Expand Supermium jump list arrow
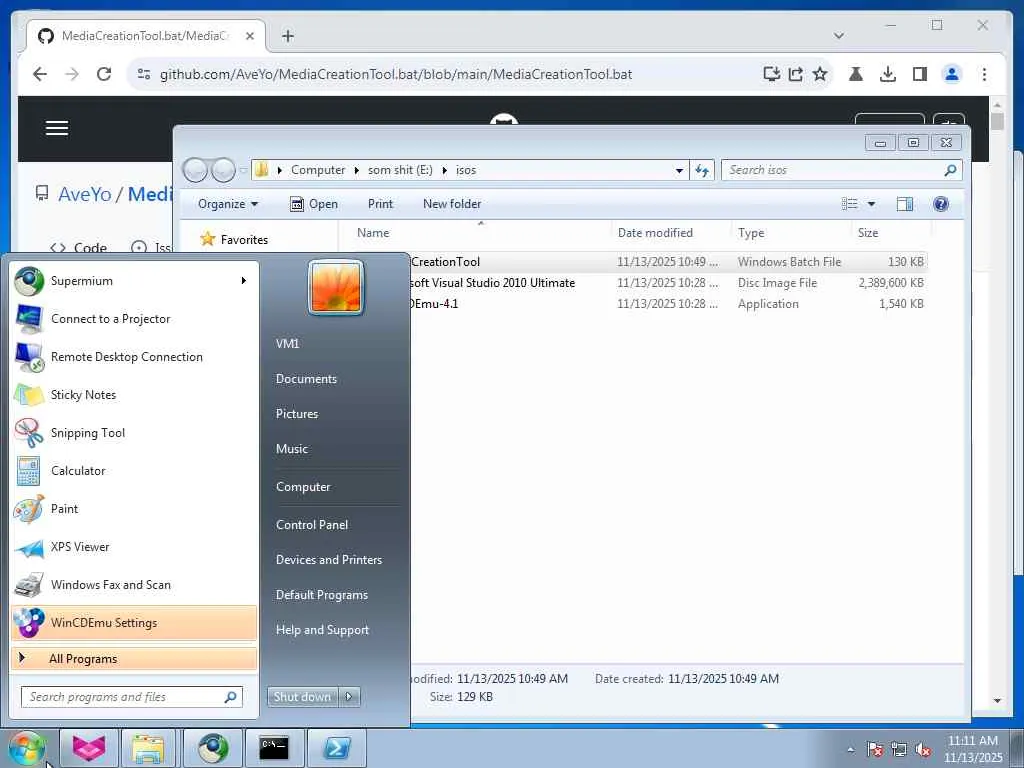This screenshot has width=1024, height=768. [x=244, y=281]
